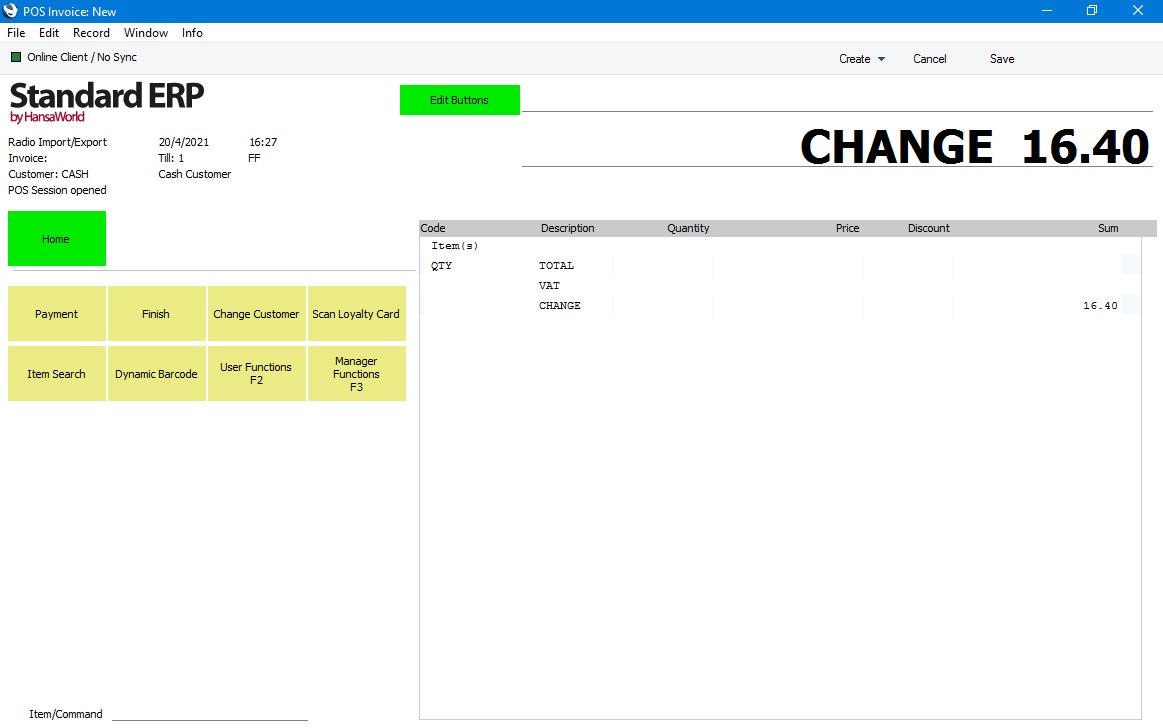Image resolution: width=1163 pixels, height=728 pixels.
Task: Select the CHANGE row description
Action: [x=559, y=305]
